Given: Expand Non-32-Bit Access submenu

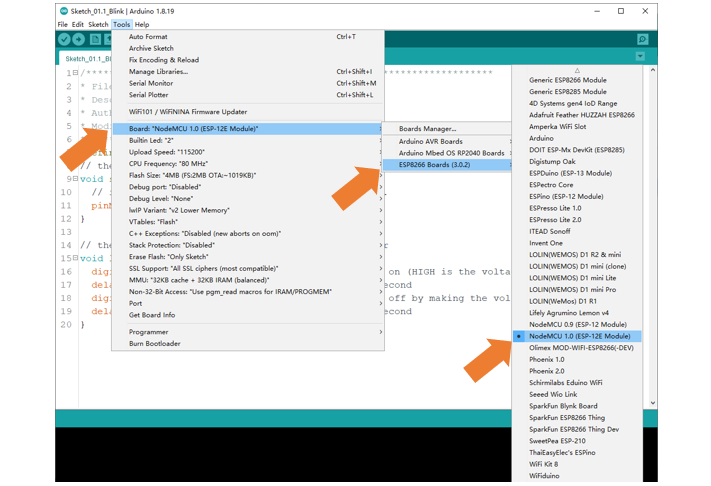Looking at the screenshot, I should 248,292.
